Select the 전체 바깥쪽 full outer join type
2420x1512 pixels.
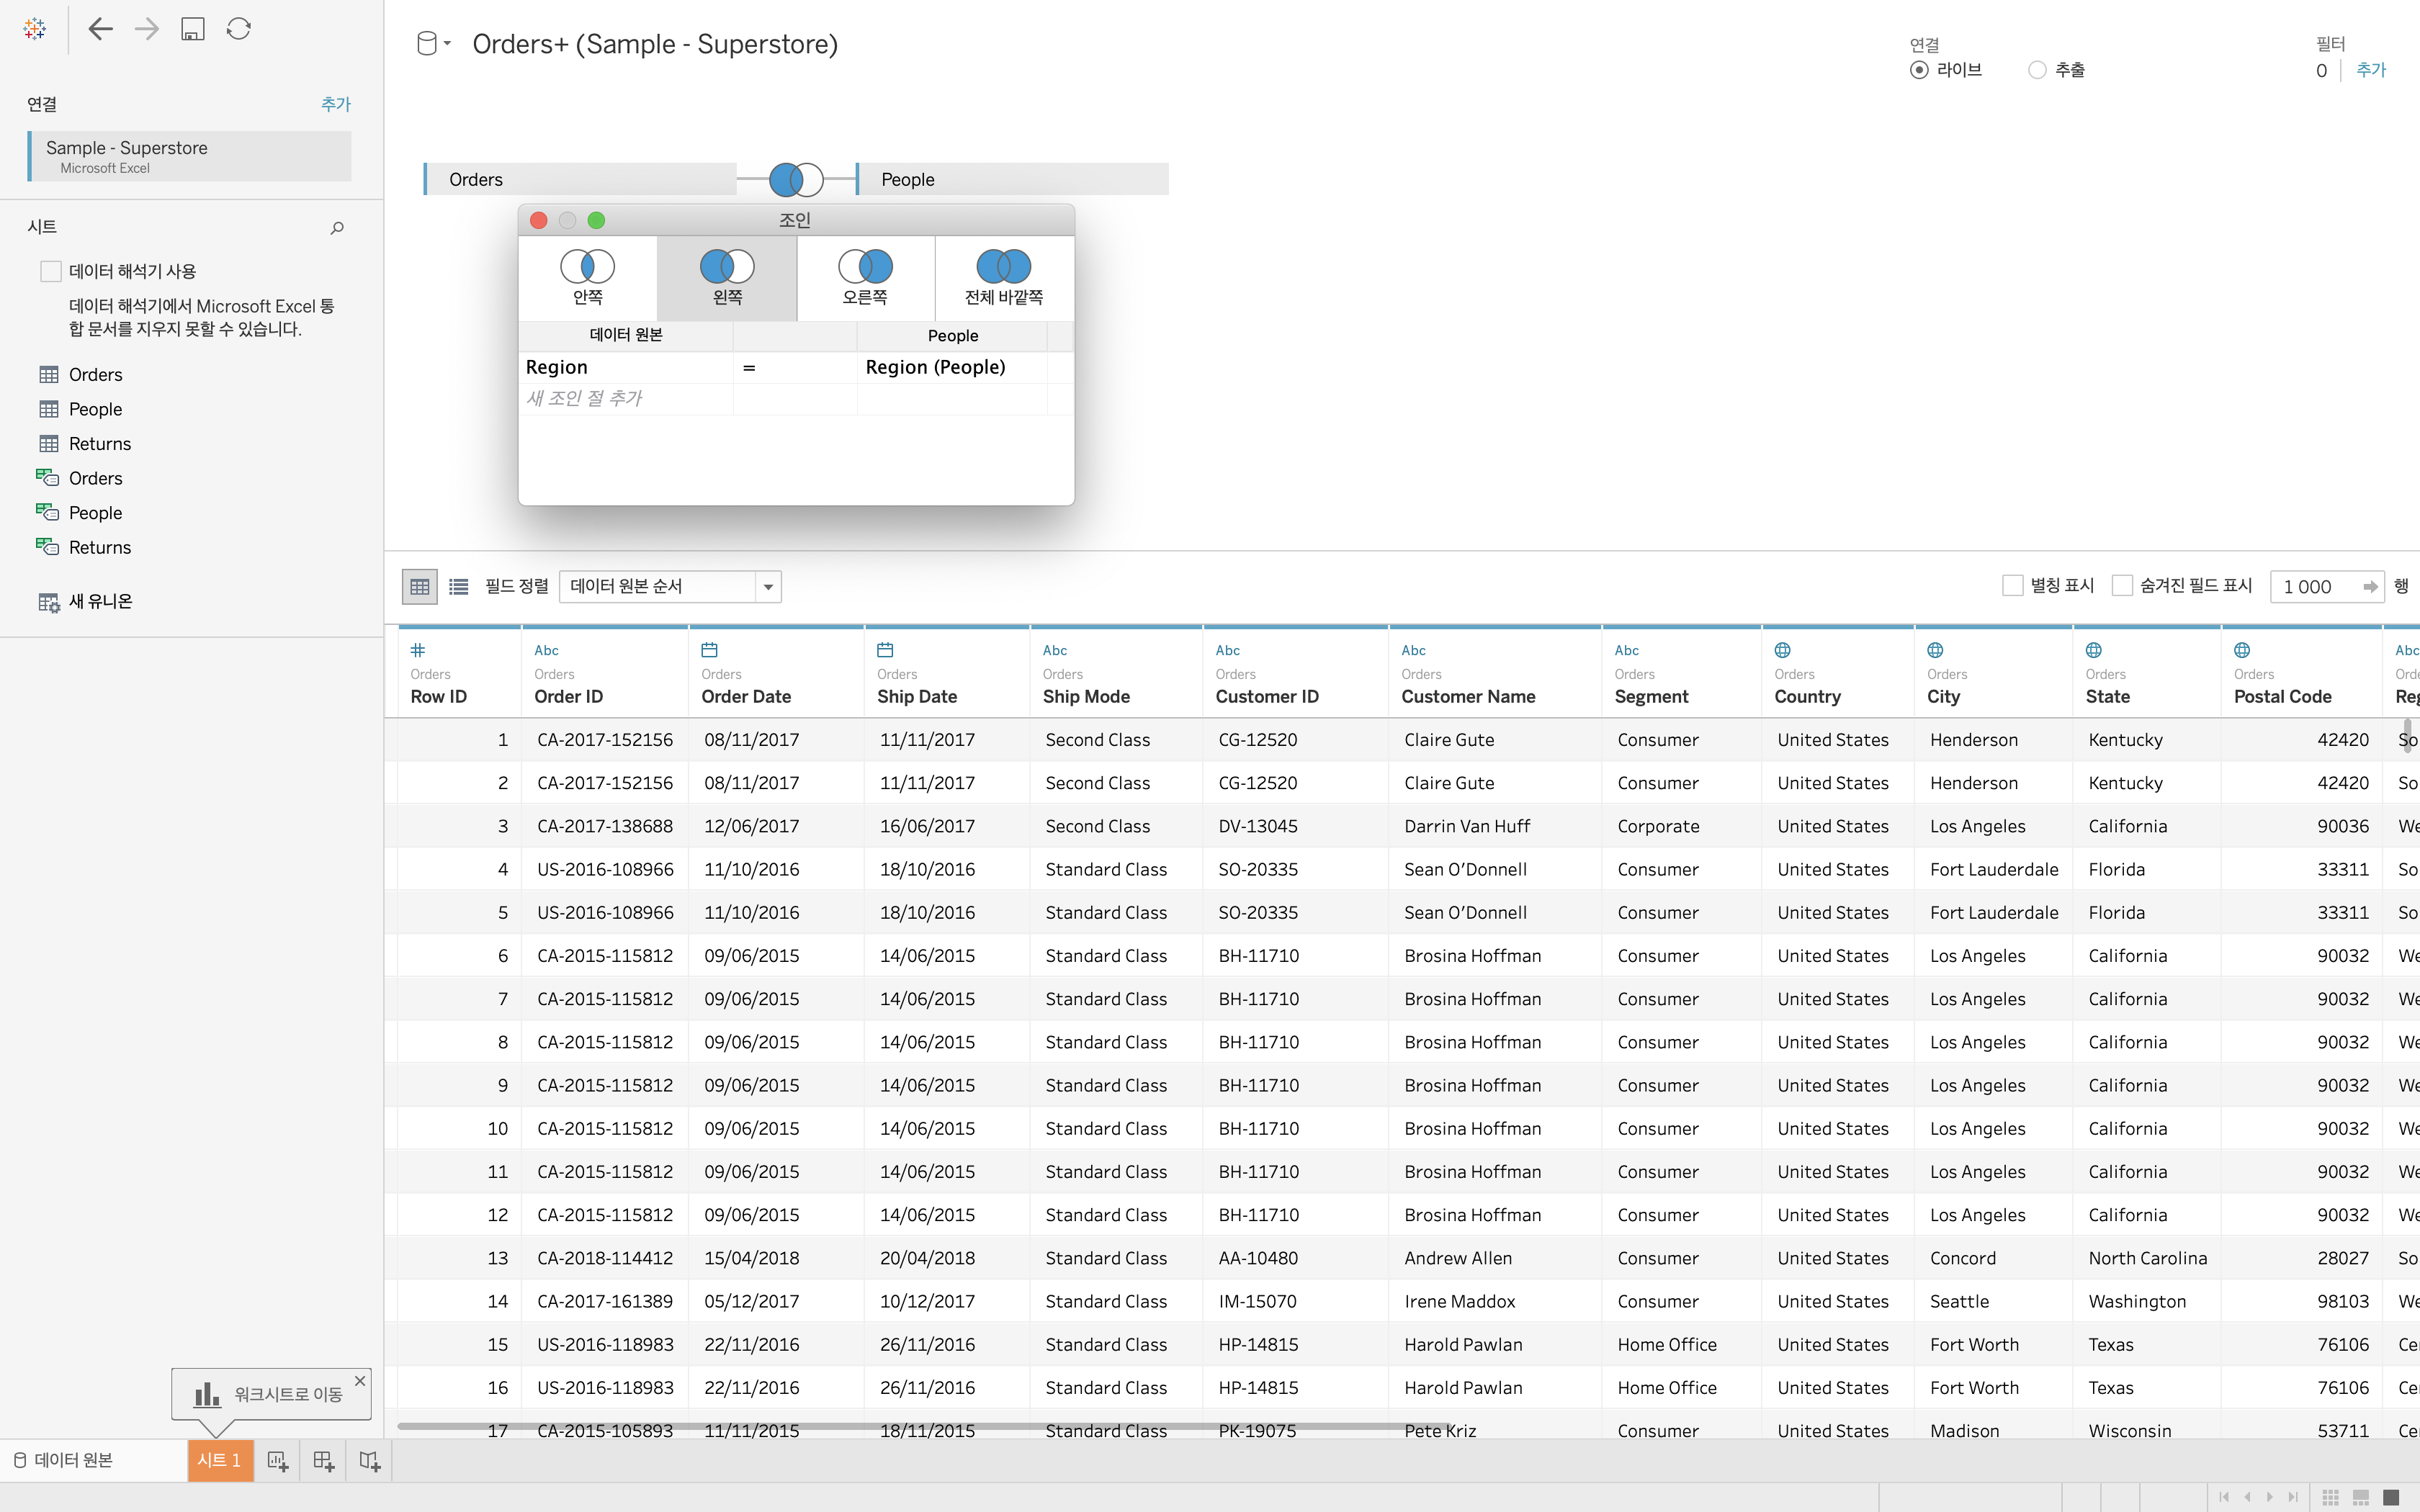click(x=1003, y=278)
